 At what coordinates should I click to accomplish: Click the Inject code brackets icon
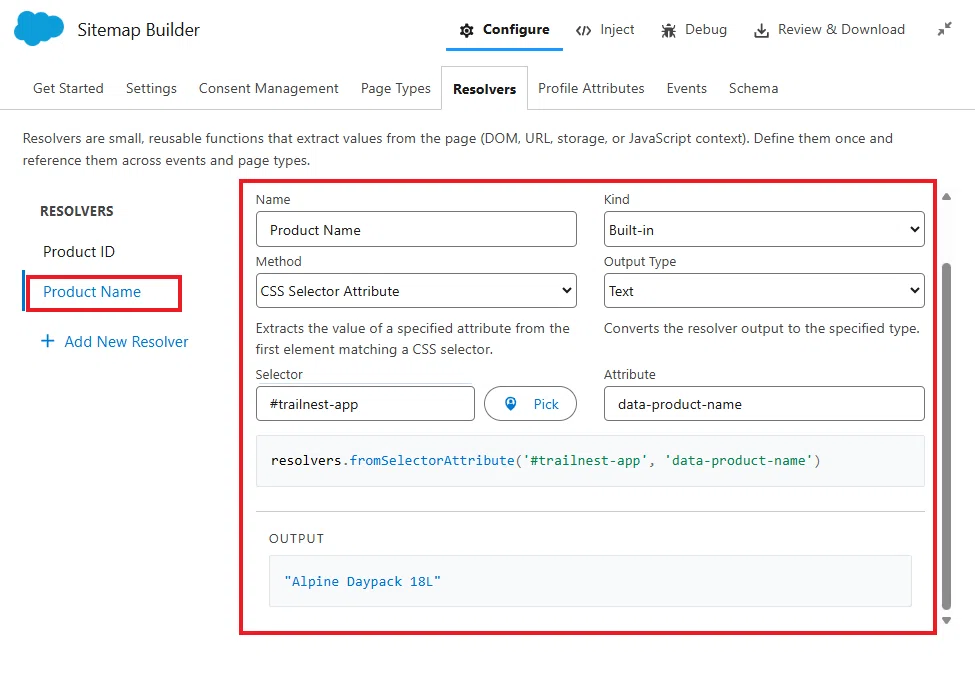tap(583, 30)
